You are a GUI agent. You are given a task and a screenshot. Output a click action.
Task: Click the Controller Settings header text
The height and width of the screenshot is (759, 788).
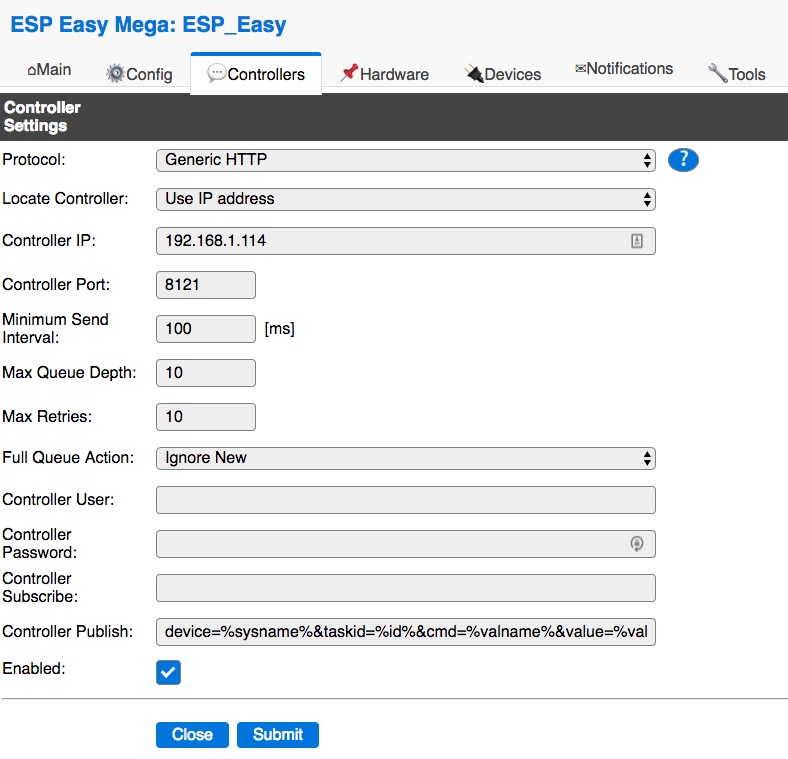tap(42, 117)
